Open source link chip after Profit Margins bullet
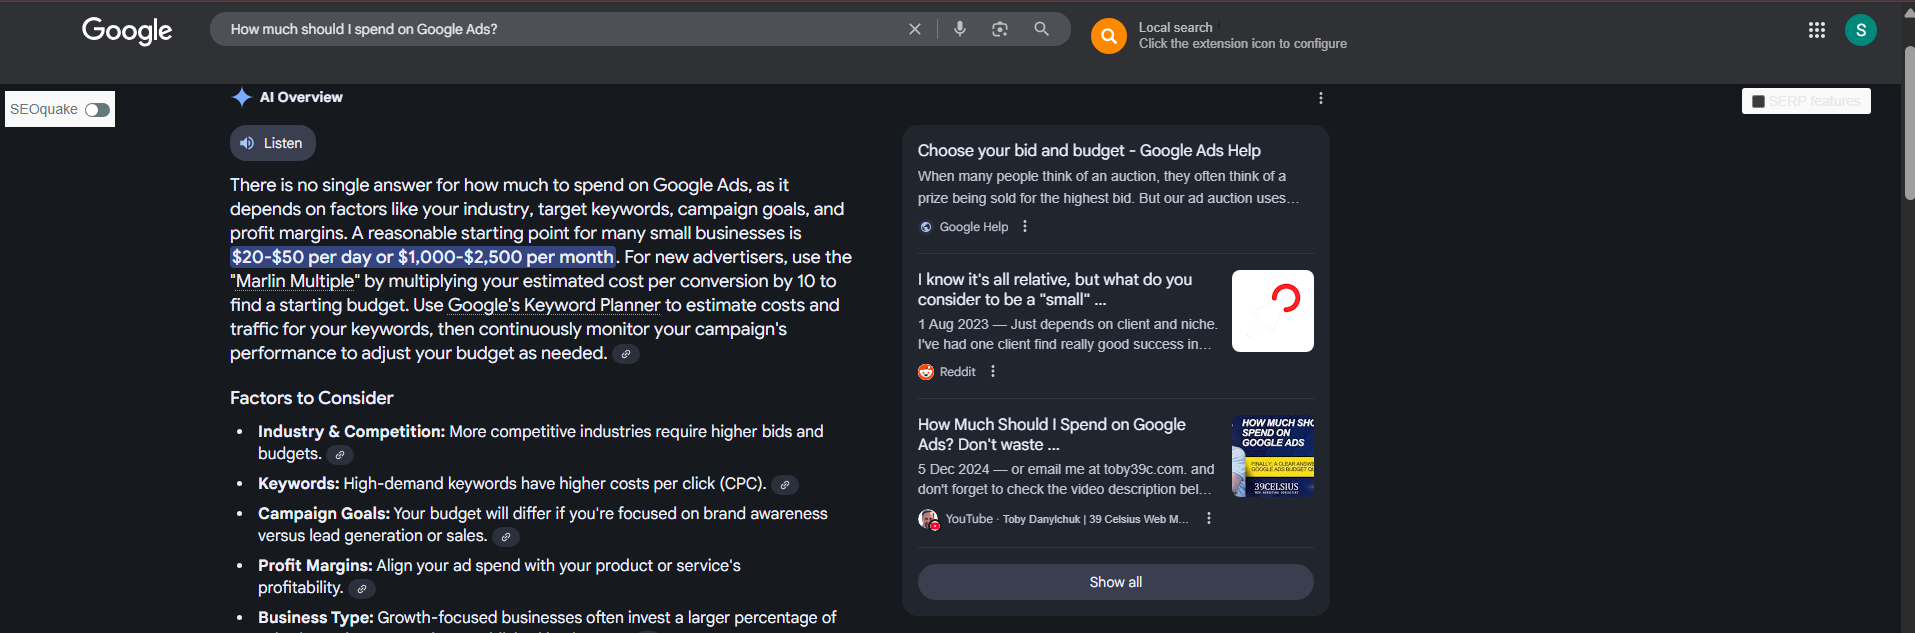 [362, 589]
